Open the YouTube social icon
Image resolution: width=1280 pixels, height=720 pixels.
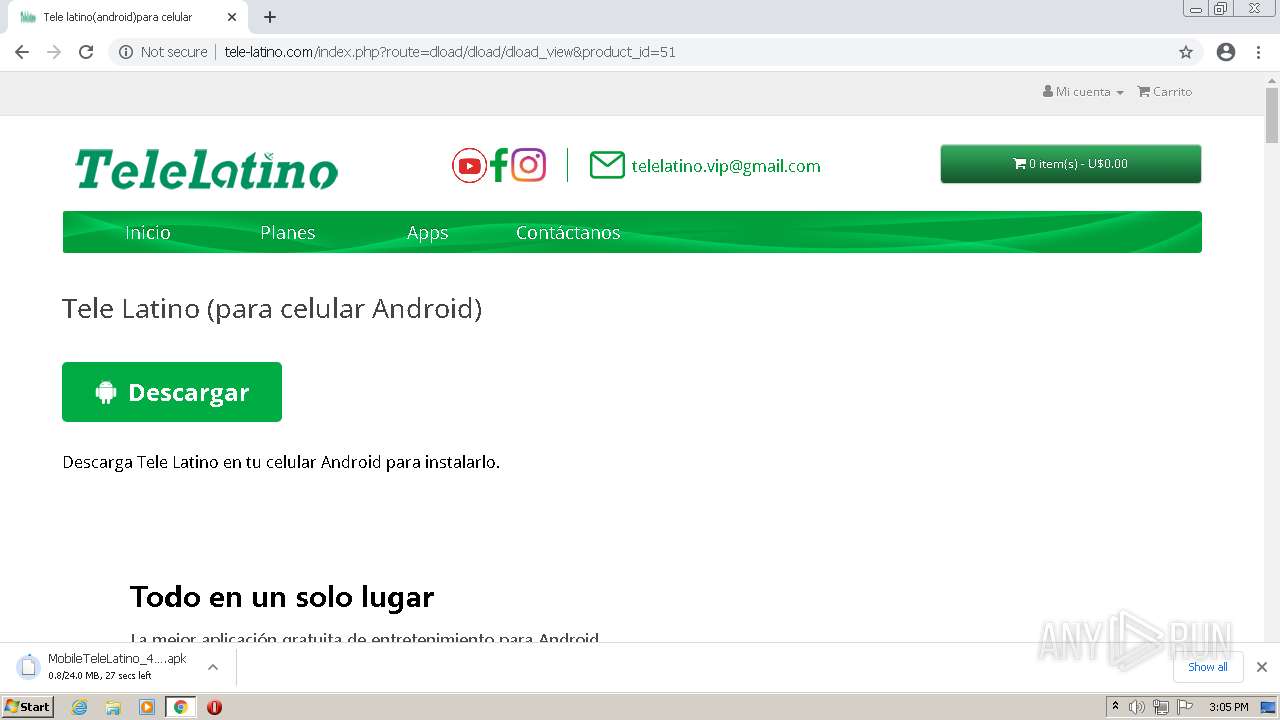click(469, 165)
